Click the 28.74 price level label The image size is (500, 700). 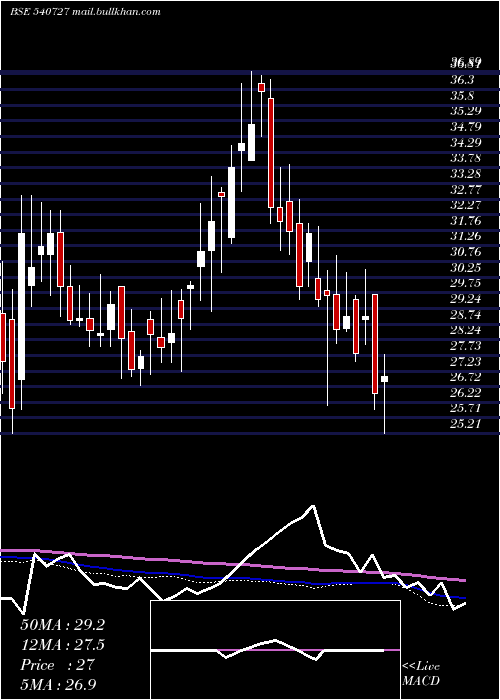tap(466, 314)
